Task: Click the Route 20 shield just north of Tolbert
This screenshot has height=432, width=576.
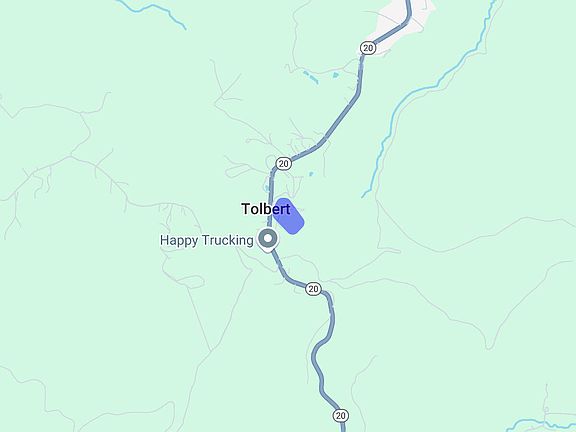Action: [x=283, y=163]
